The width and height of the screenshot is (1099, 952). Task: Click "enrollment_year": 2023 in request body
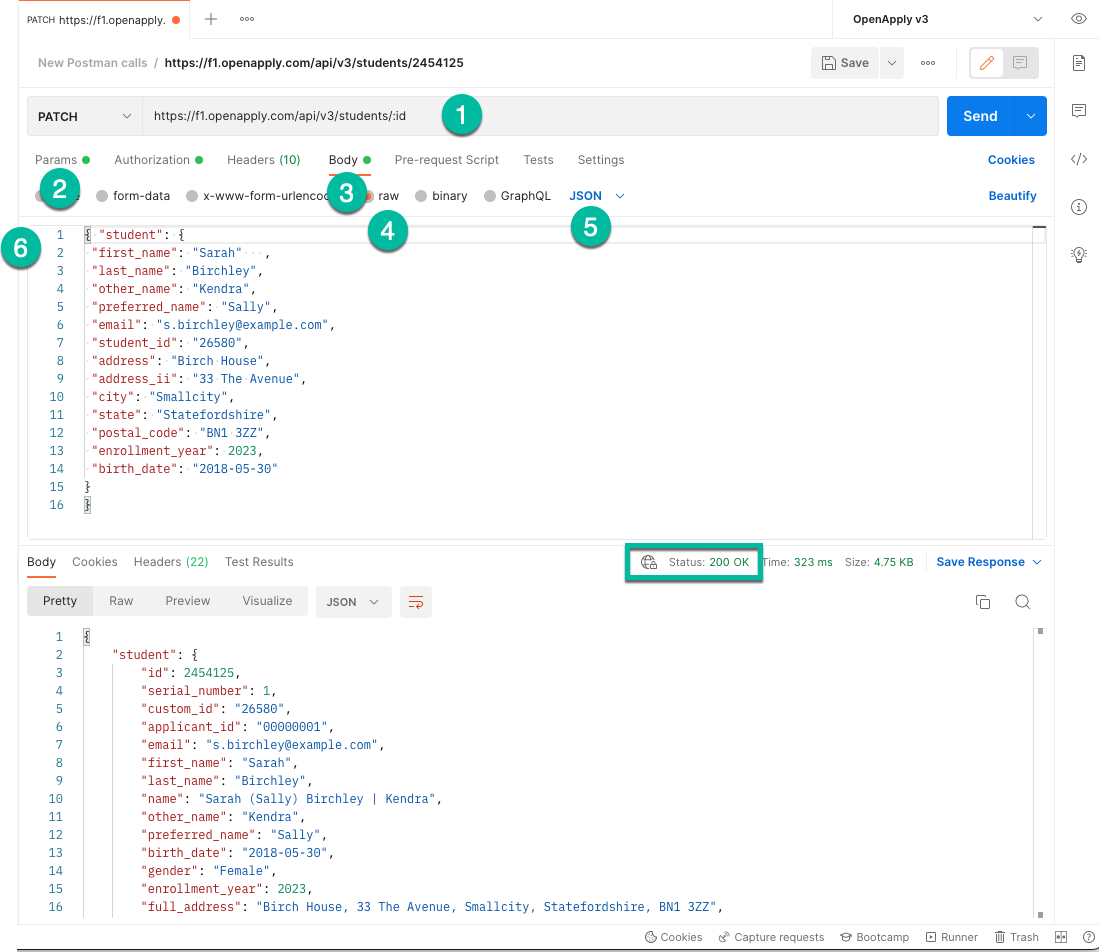(177, 451)
